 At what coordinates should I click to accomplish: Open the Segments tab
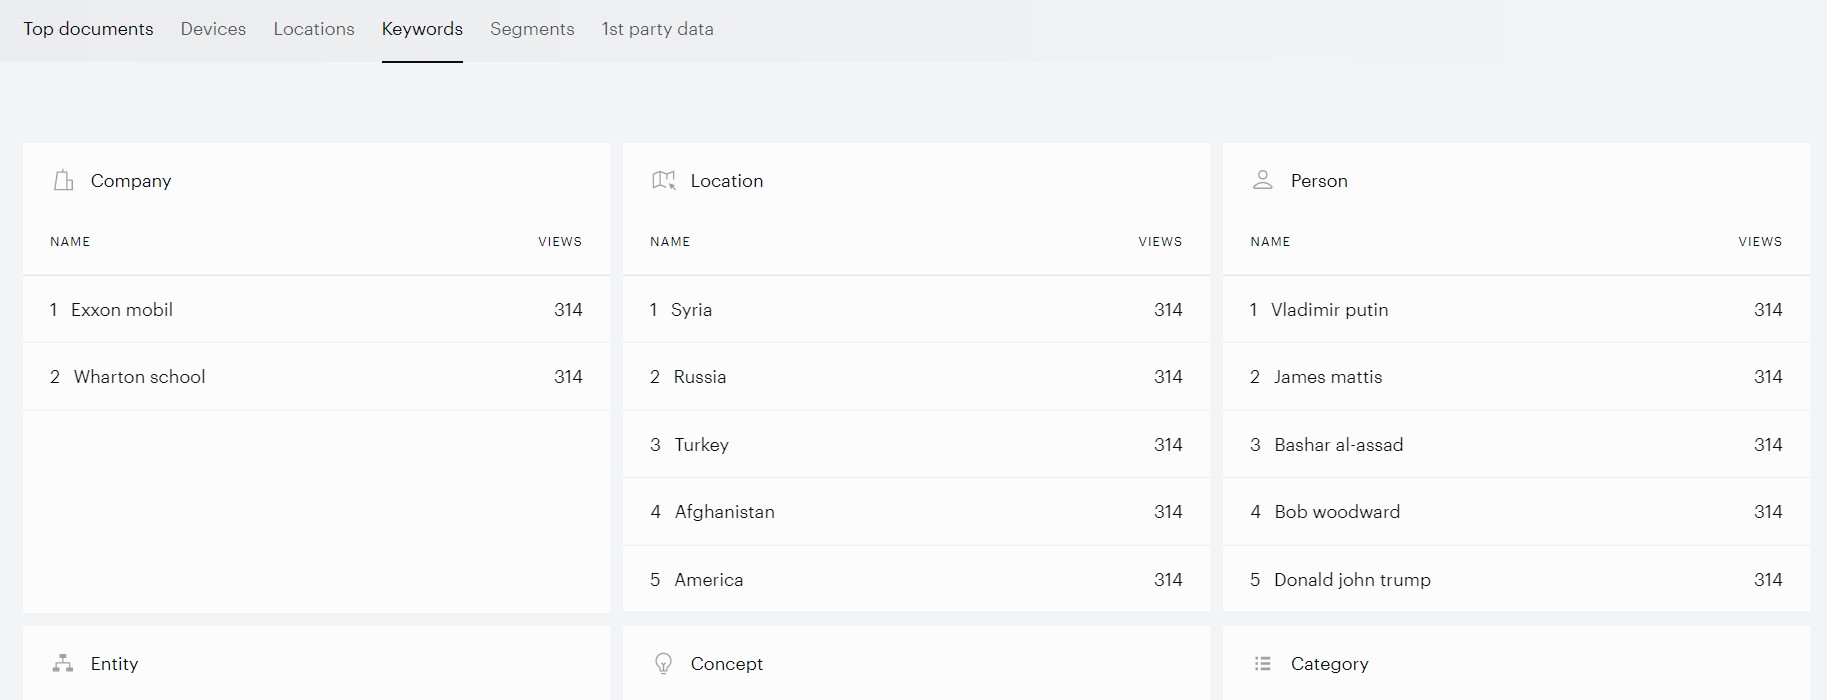point(532,30)
